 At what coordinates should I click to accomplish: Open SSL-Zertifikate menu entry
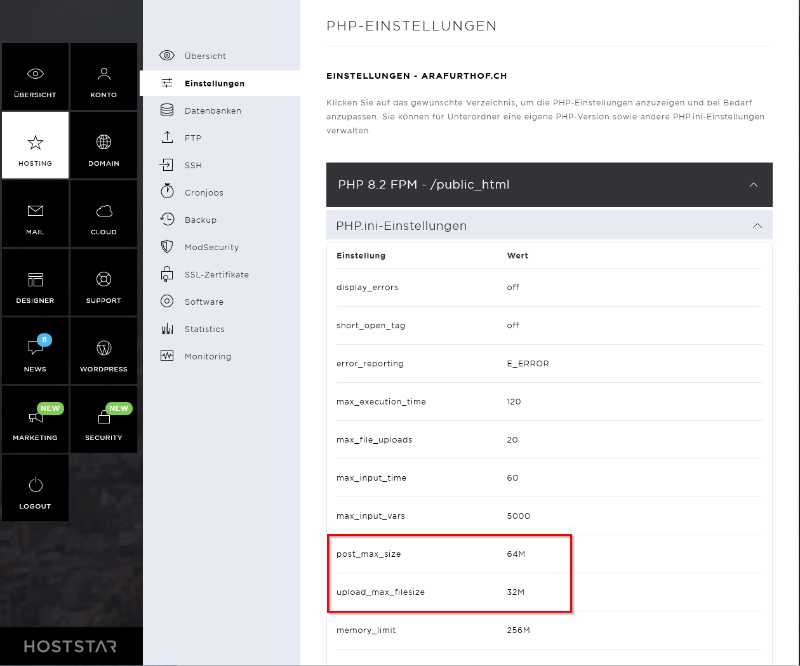(x=216, y=274)
